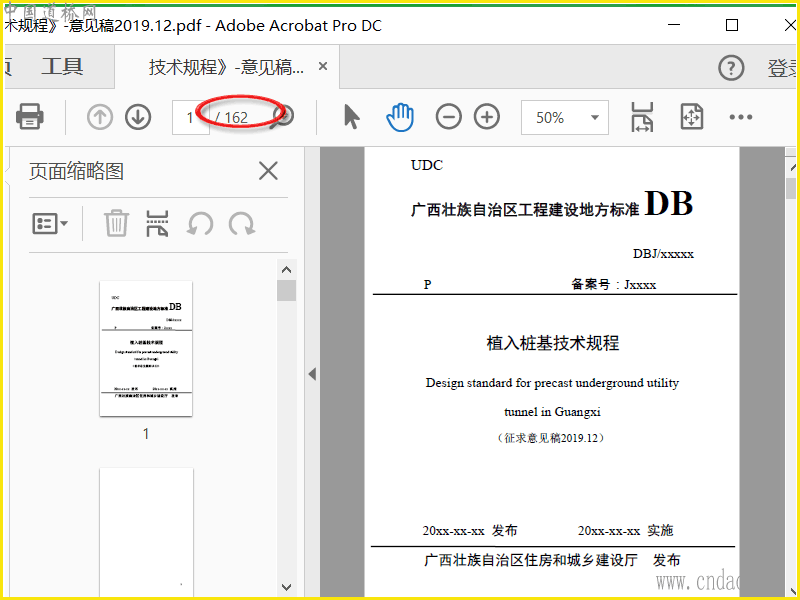Activate the hand pan tool
This screenshot has width=800, height=600.
pos(400,117)
